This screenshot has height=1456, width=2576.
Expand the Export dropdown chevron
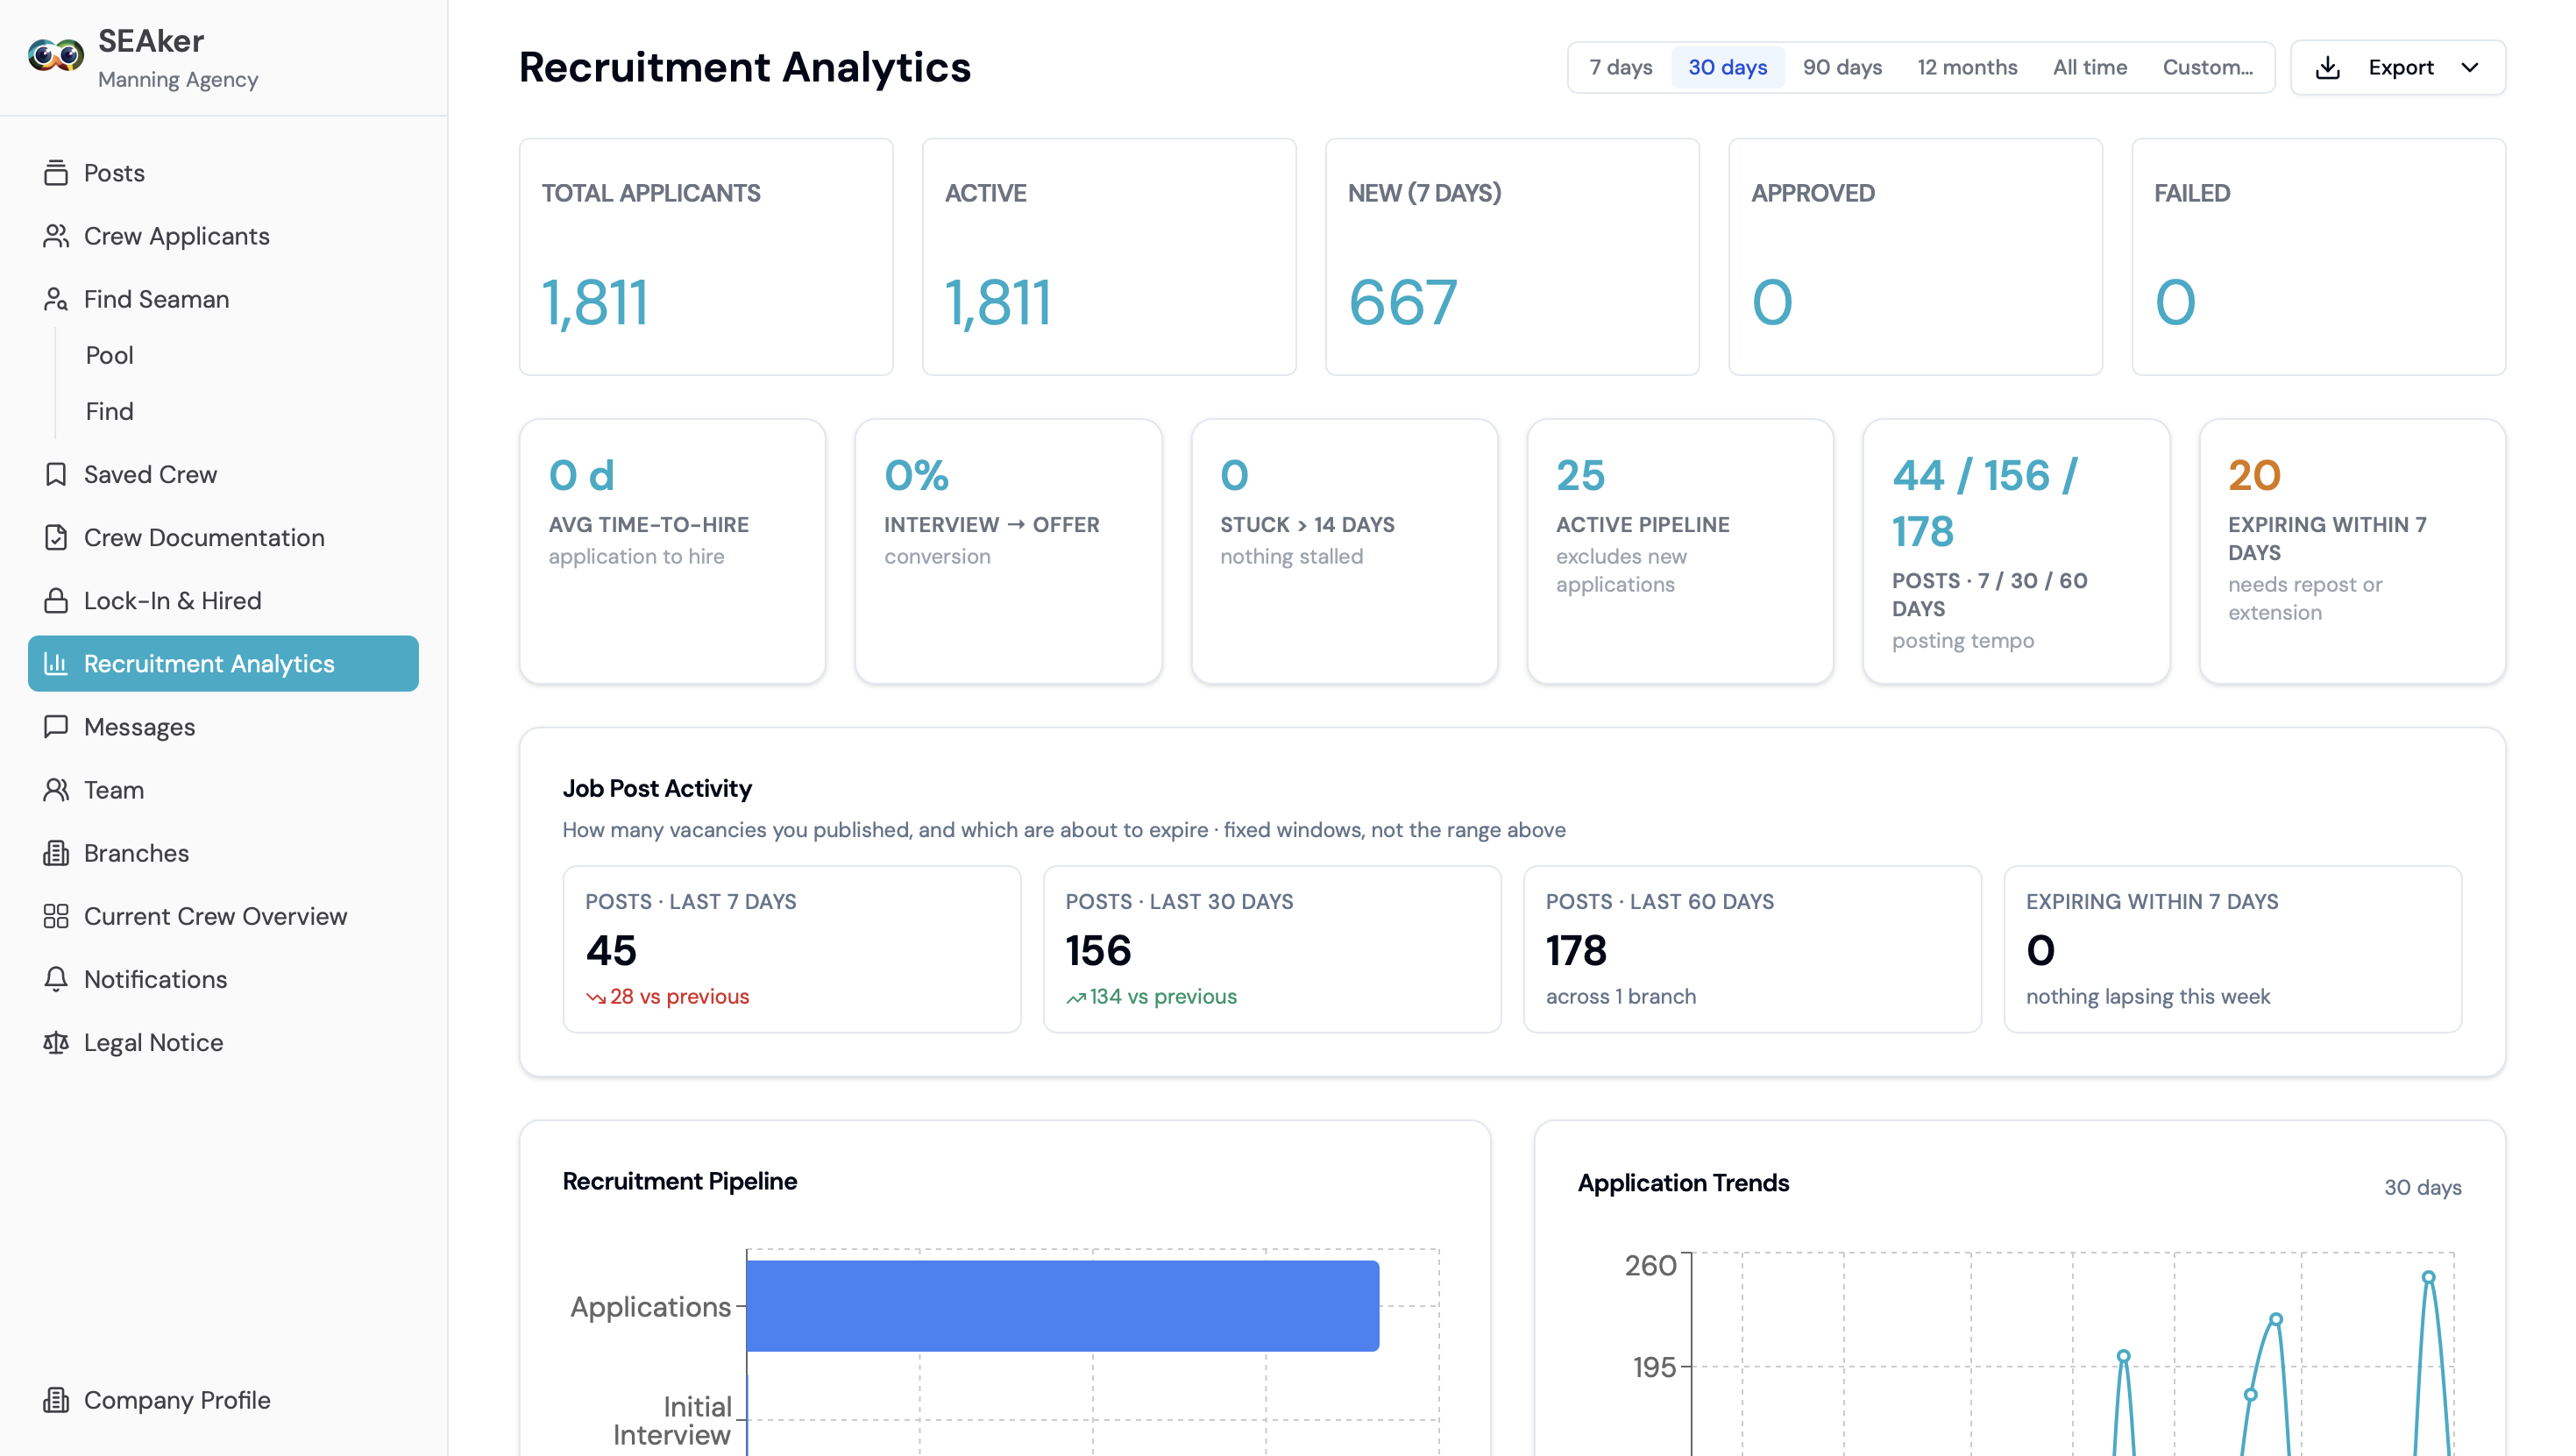point(2470,67)
